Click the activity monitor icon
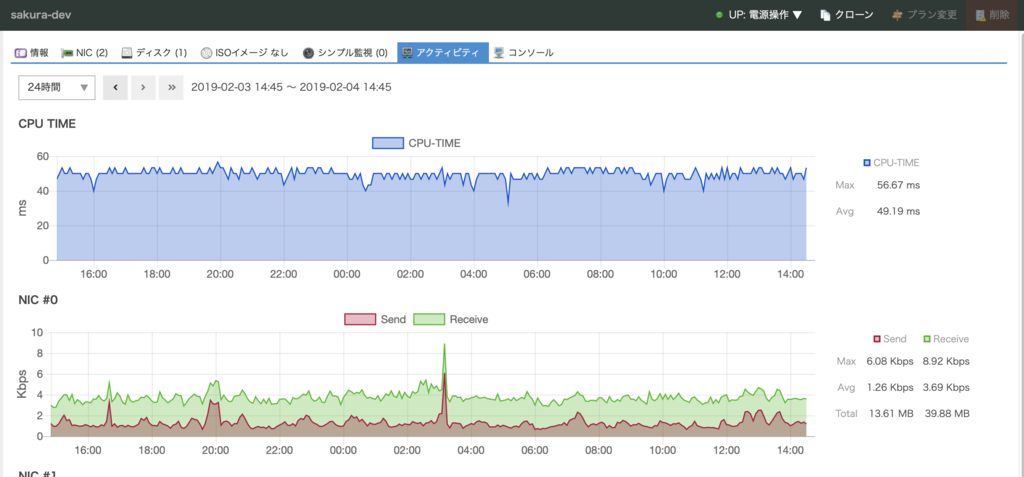 pos(406,53)
